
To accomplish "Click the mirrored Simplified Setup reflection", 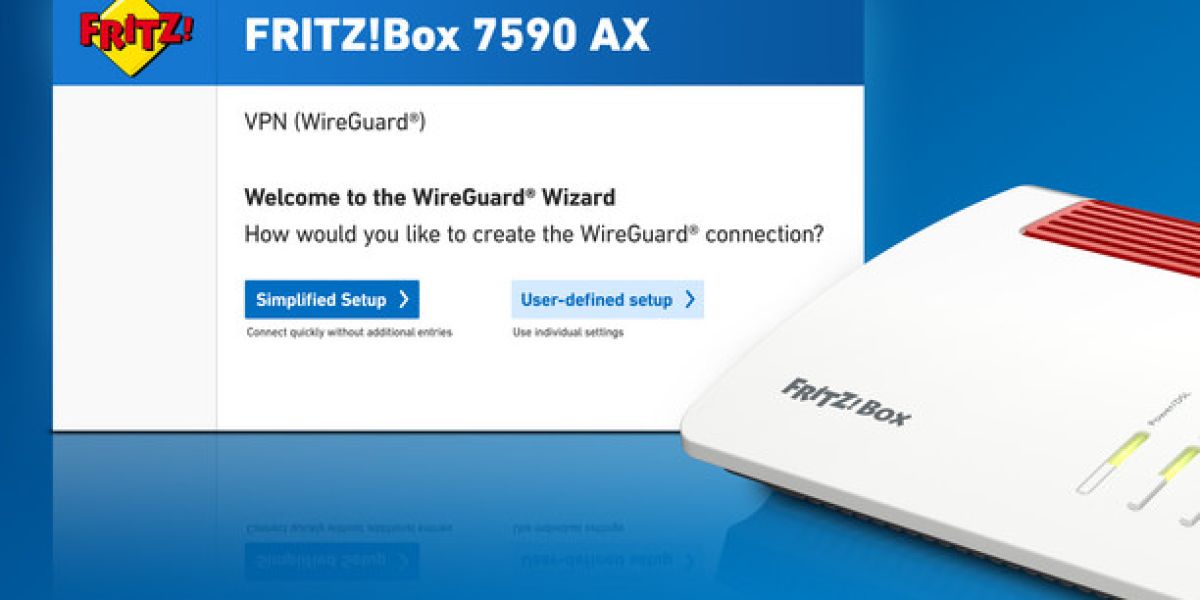I will pos(332,560).
